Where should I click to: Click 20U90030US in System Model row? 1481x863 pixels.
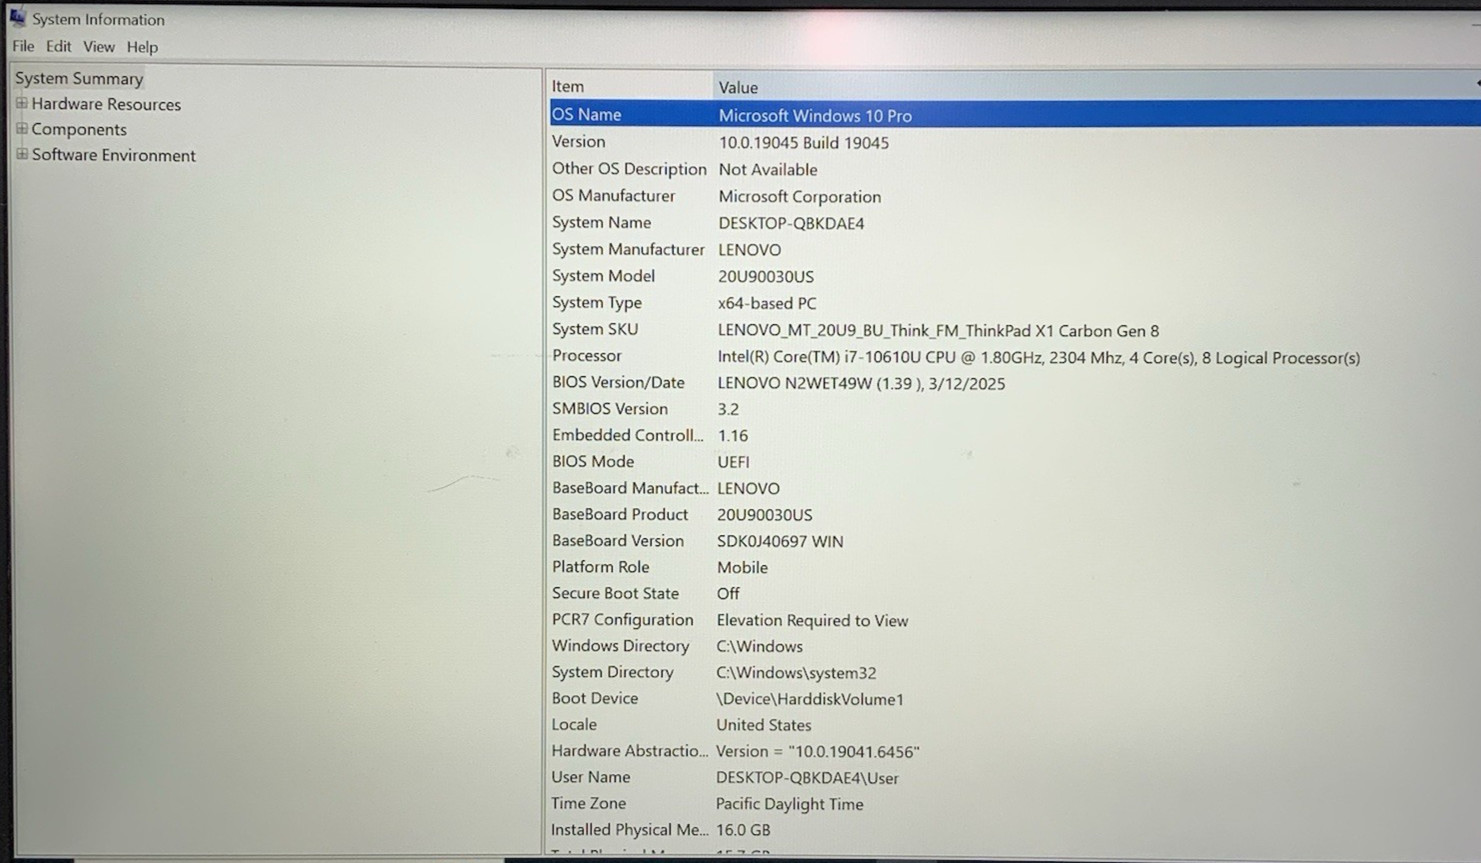[766, 277]
